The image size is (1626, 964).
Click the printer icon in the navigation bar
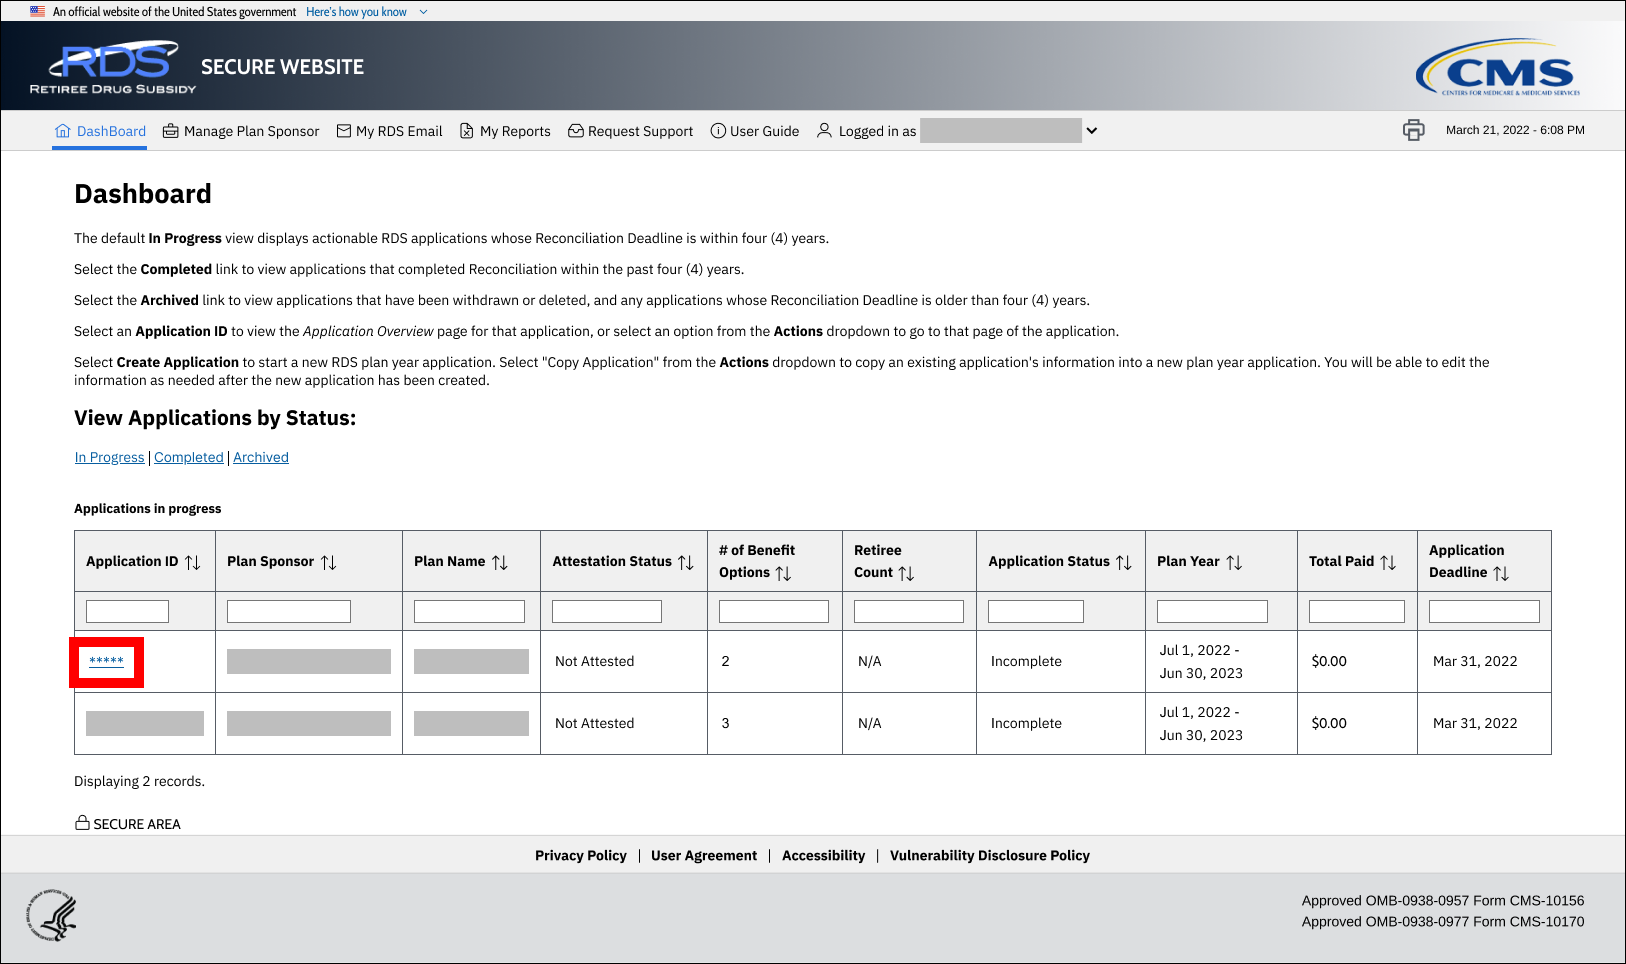tap(1413, 130)
